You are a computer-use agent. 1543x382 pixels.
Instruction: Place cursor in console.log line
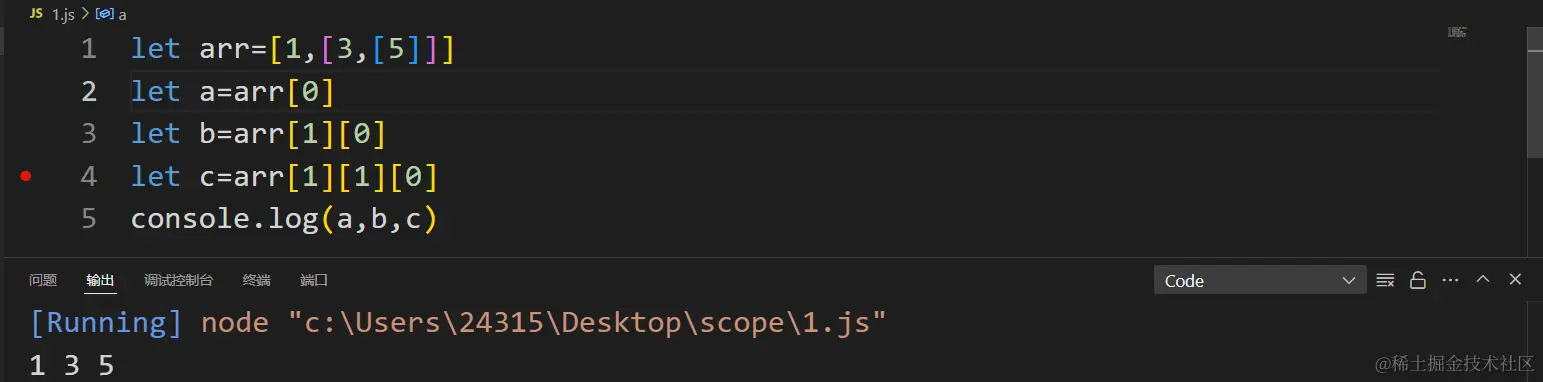[284, 219]
